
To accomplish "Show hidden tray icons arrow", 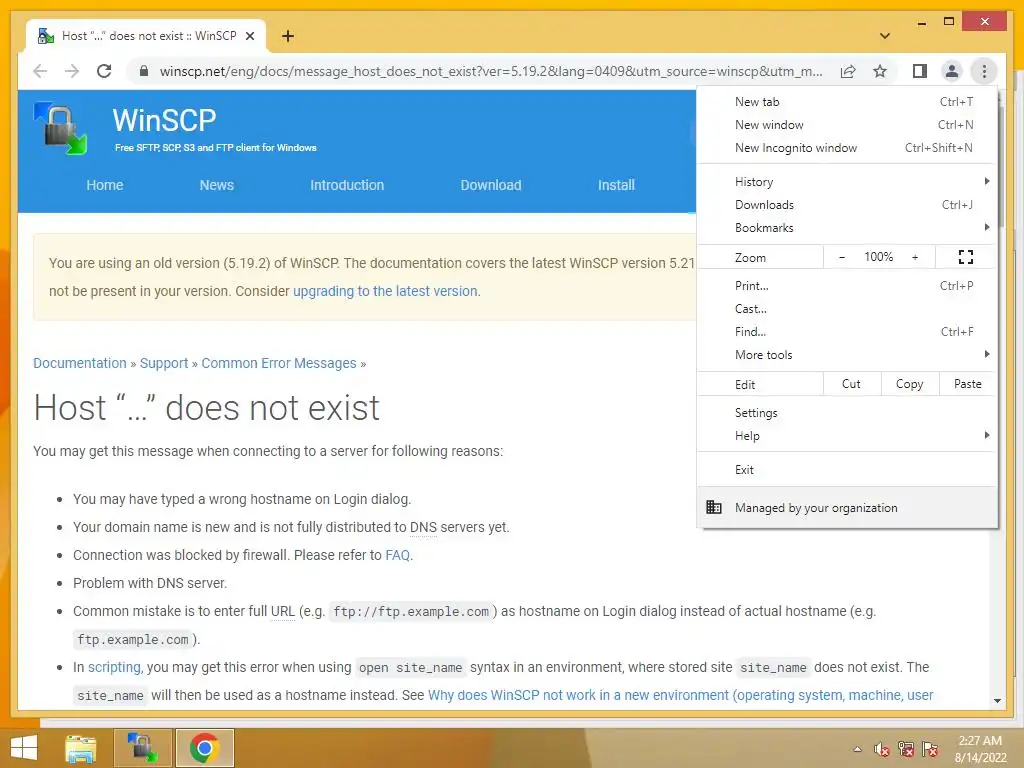I will pyautogui.click(x=857, y=749).
